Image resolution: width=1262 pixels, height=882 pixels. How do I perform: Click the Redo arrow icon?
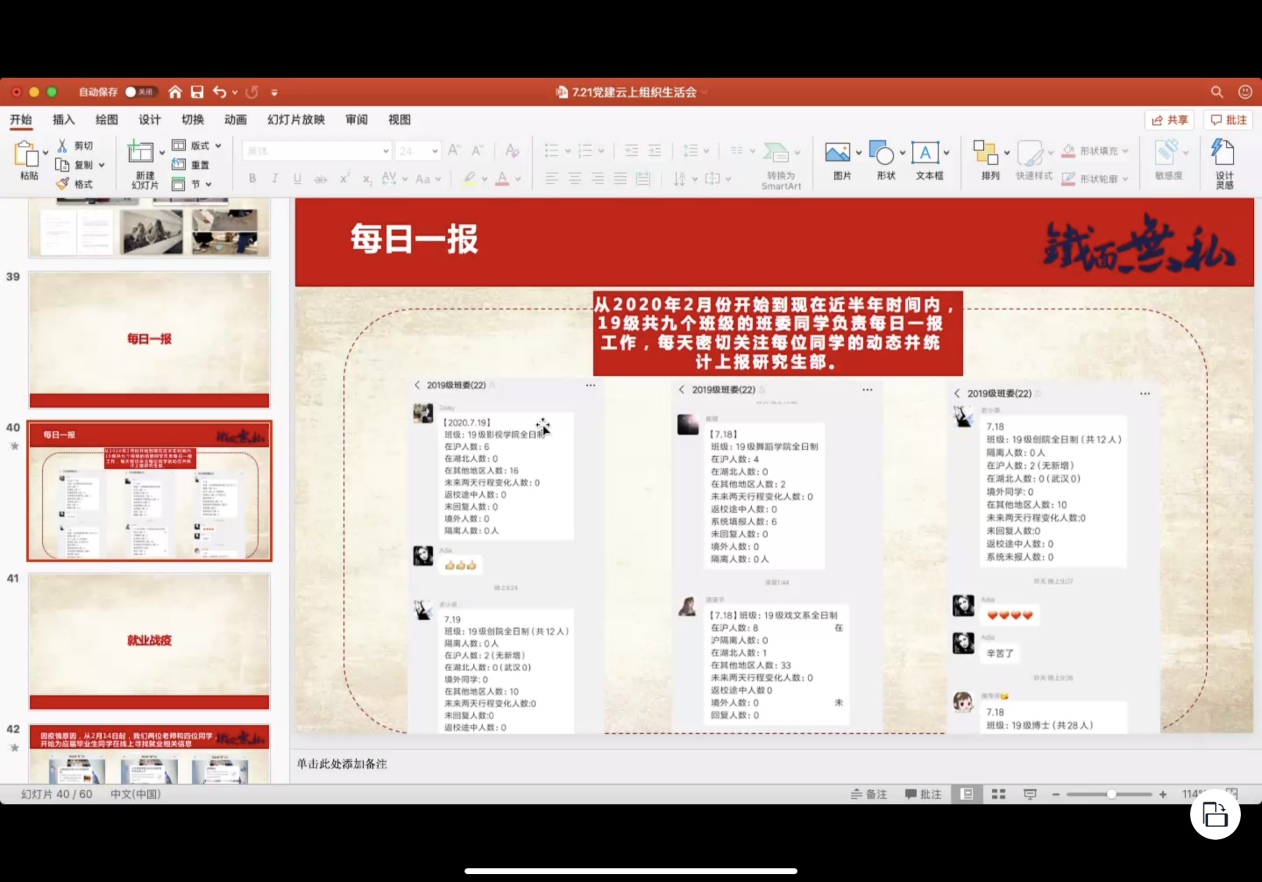click(x=252, y=92)
